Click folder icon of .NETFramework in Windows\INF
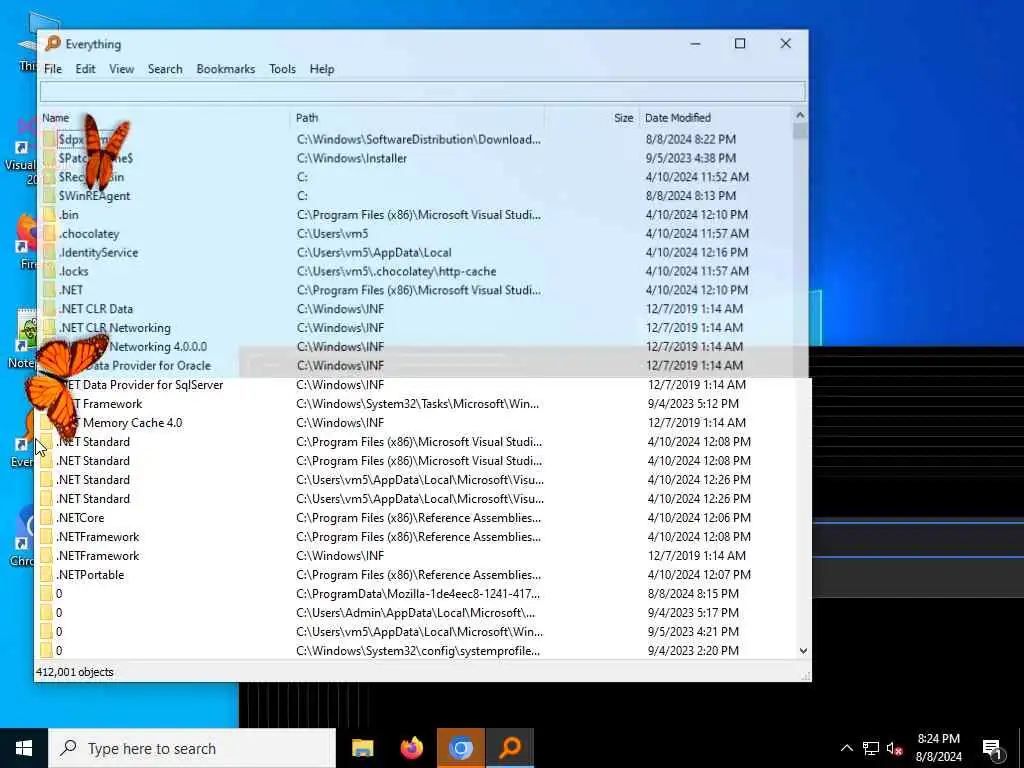 [x=46, y=556]
